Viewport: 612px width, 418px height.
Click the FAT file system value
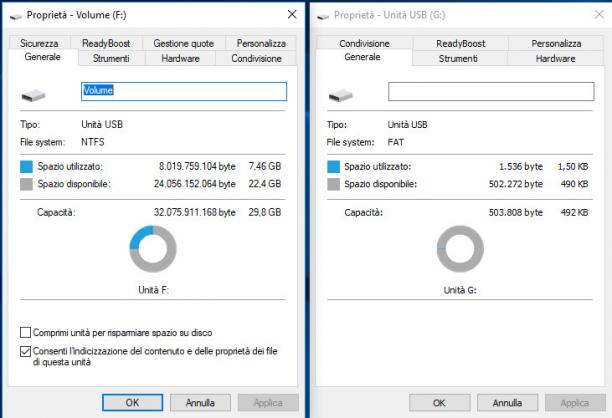coord(396,142)
